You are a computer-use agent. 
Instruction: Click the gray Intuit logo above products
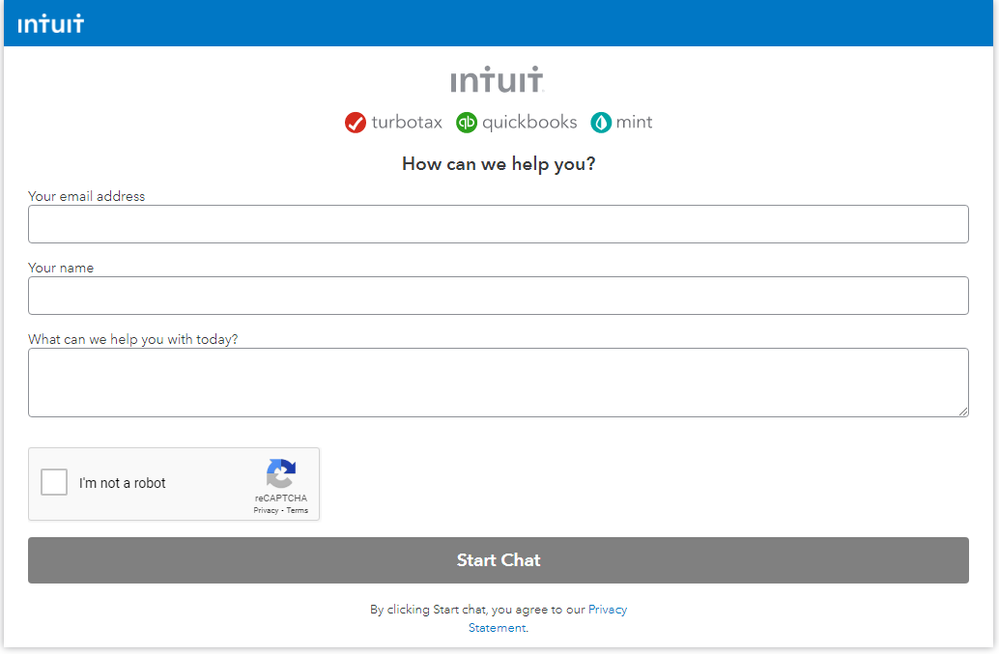point(497,80)
